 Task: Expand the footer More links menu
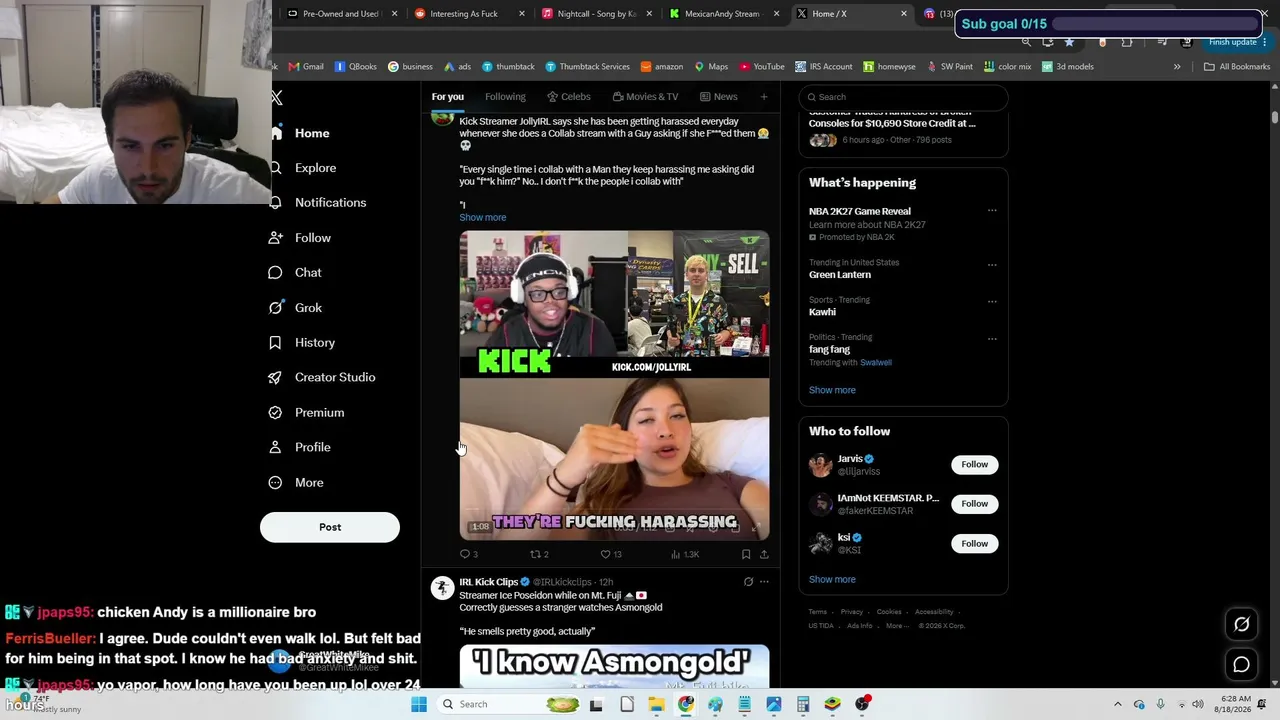coord(897,626)
